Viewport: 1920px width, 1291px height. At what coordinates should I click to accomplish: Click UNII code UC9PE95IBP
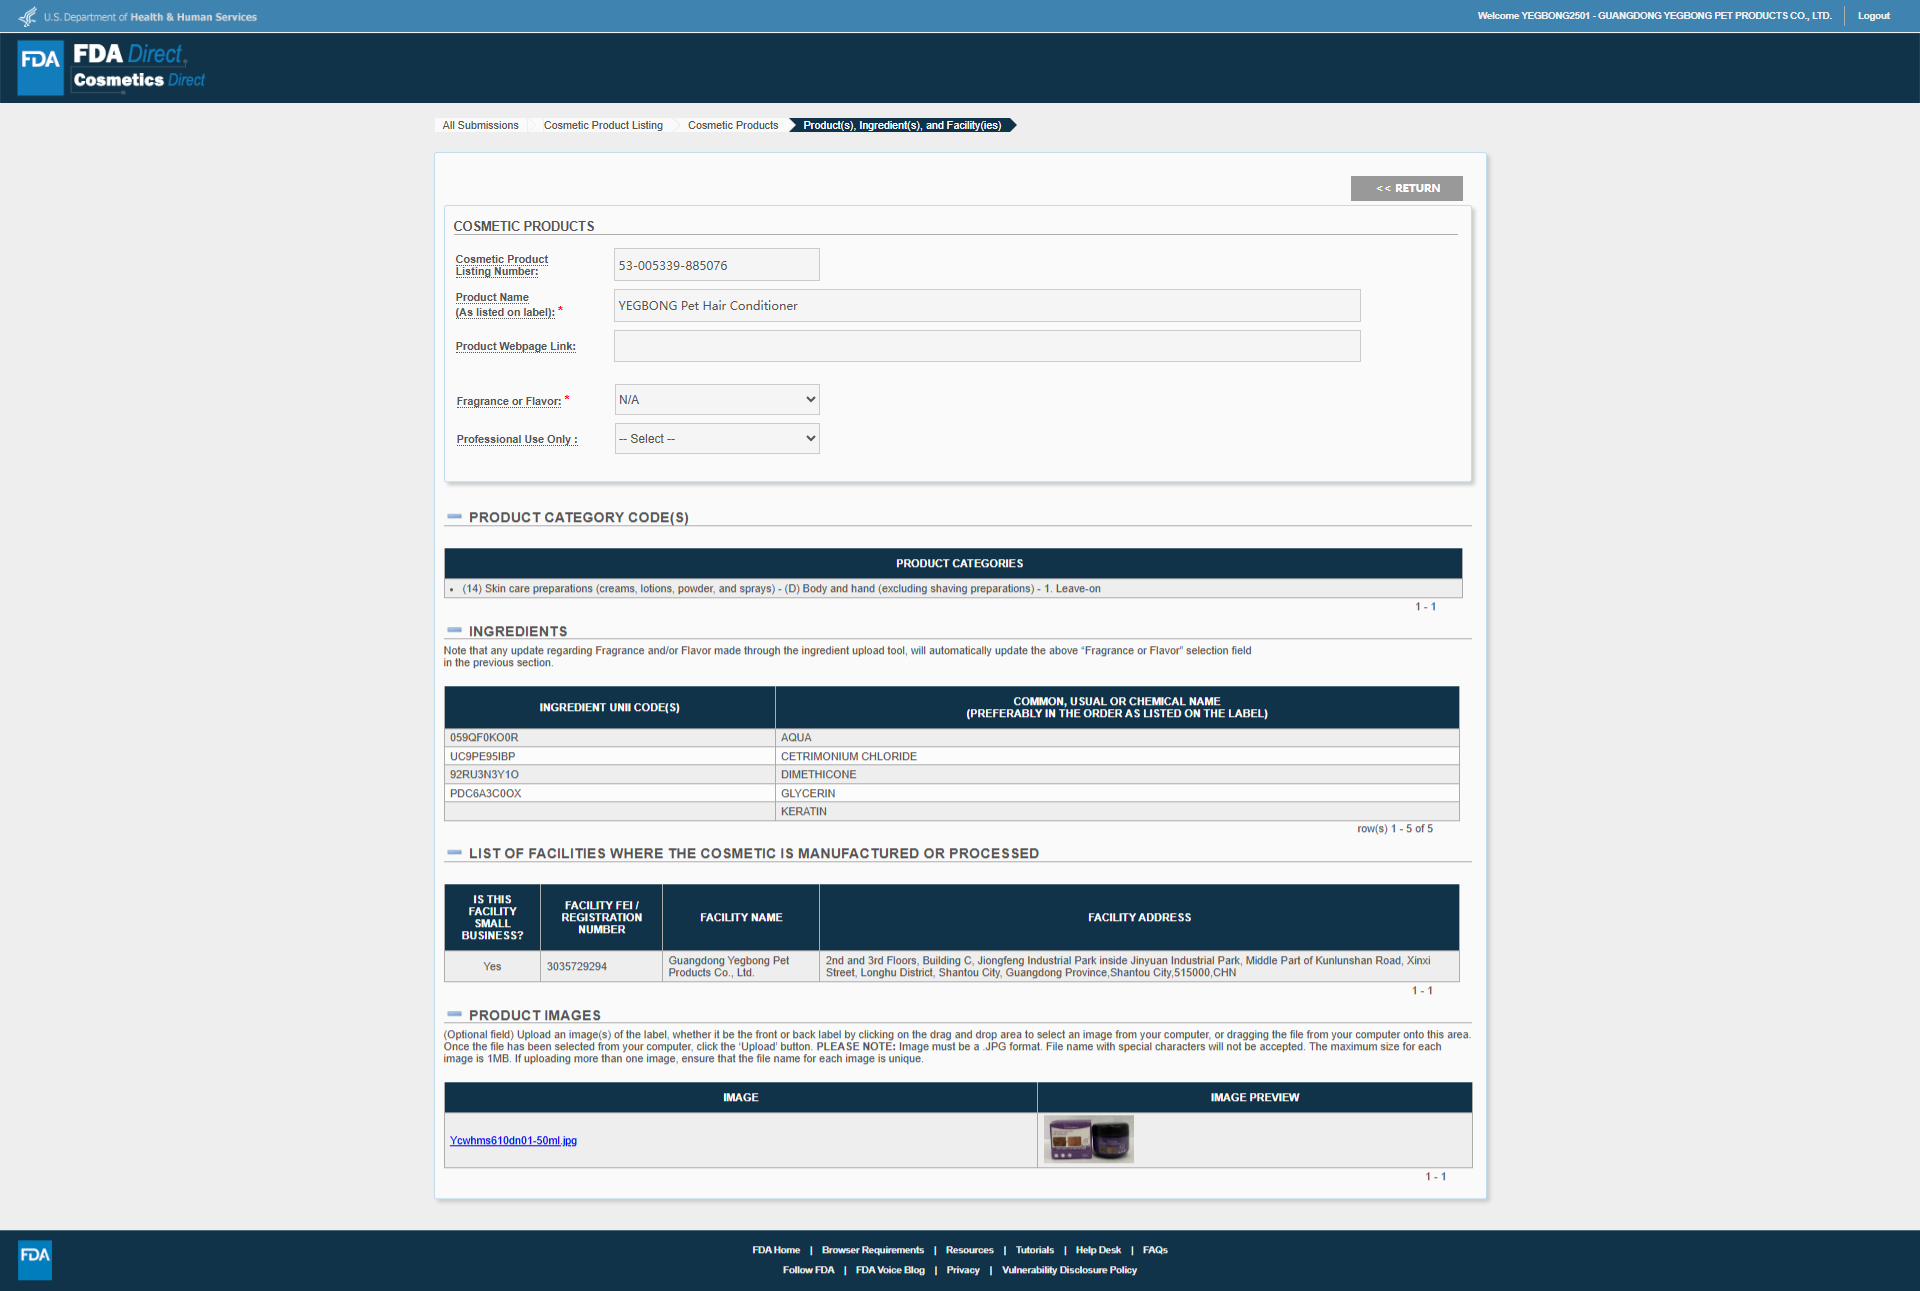coord(482,757)
